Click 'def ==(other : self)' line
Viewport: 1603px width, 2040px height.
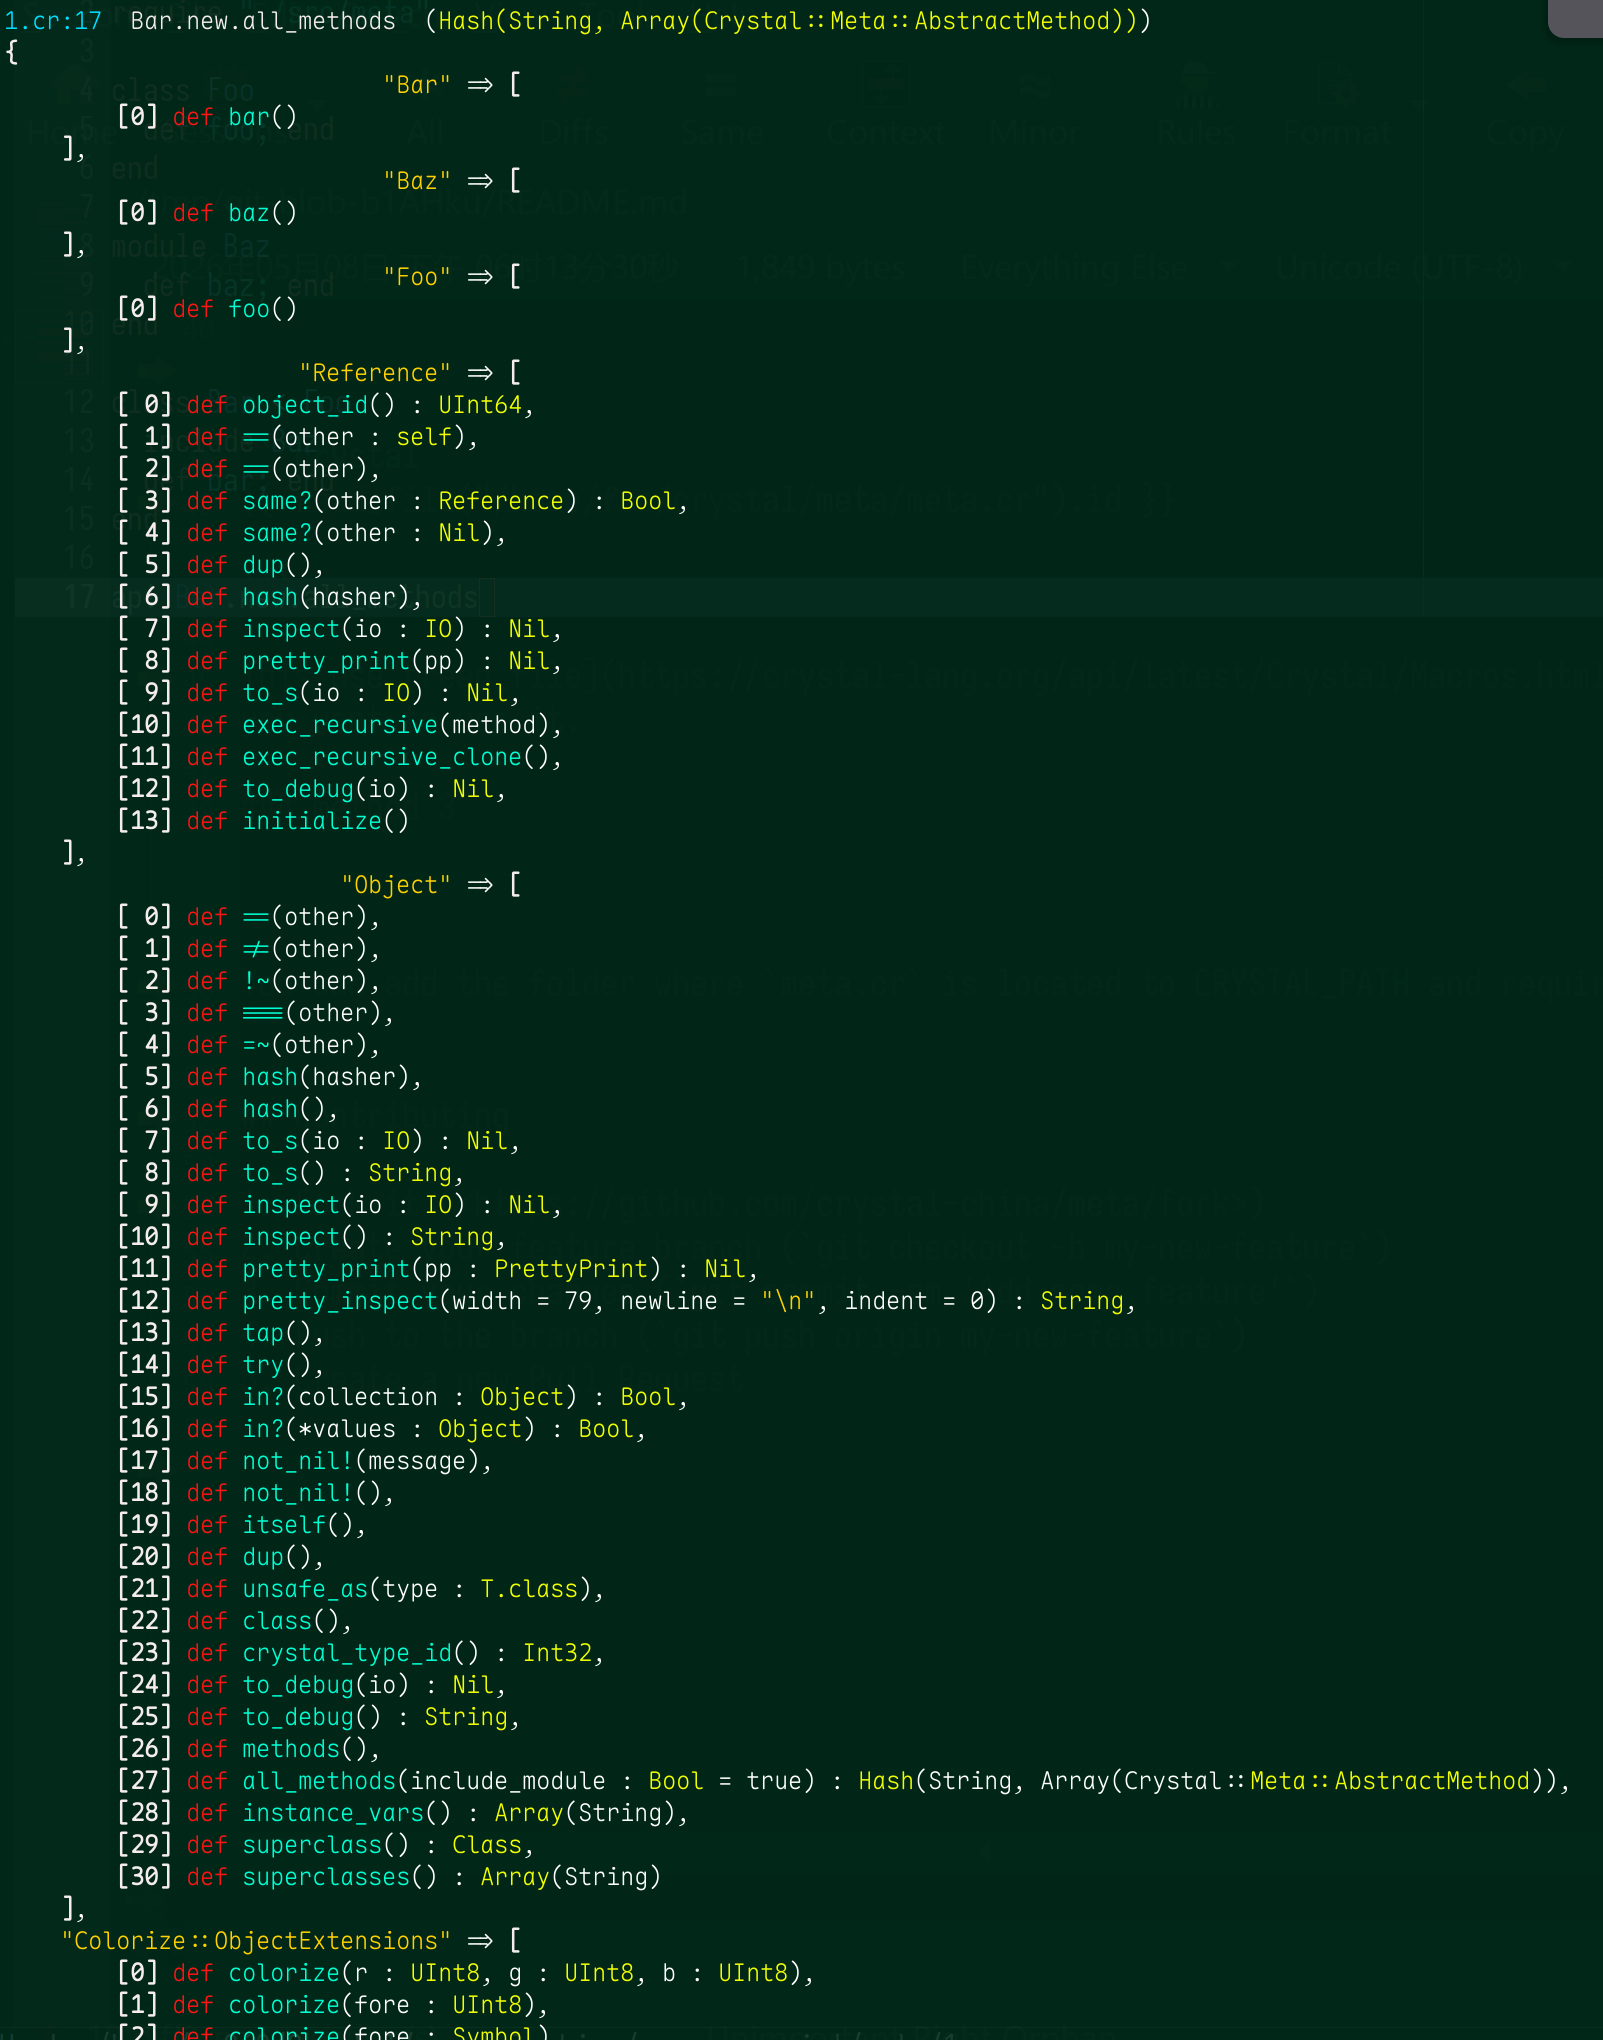click(332, 437)
